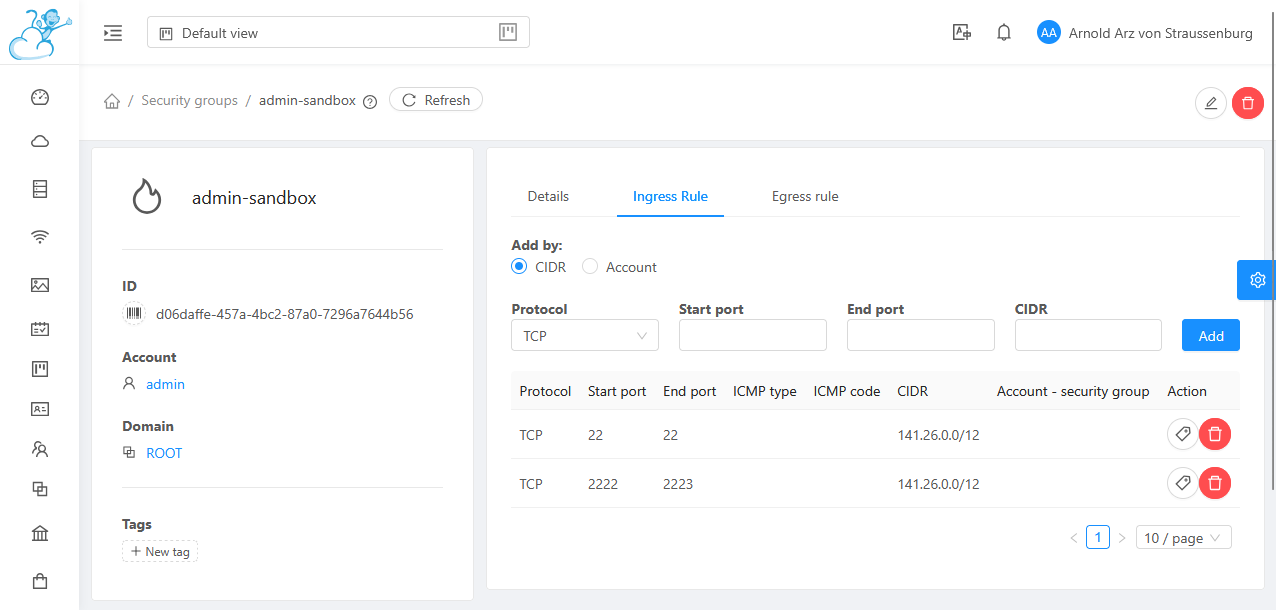Open the admin account link
The height and width of the screenshot is (610, 1276).
[165, 384]
